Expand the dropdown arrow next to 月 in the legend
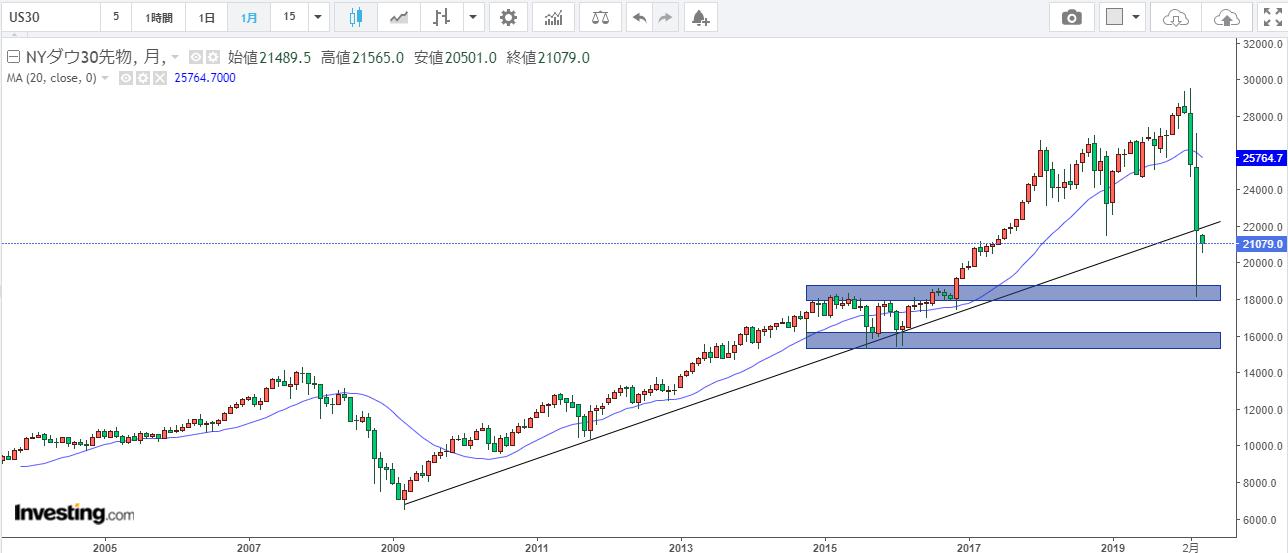1288x553 pixels. (x=176, y=58)
